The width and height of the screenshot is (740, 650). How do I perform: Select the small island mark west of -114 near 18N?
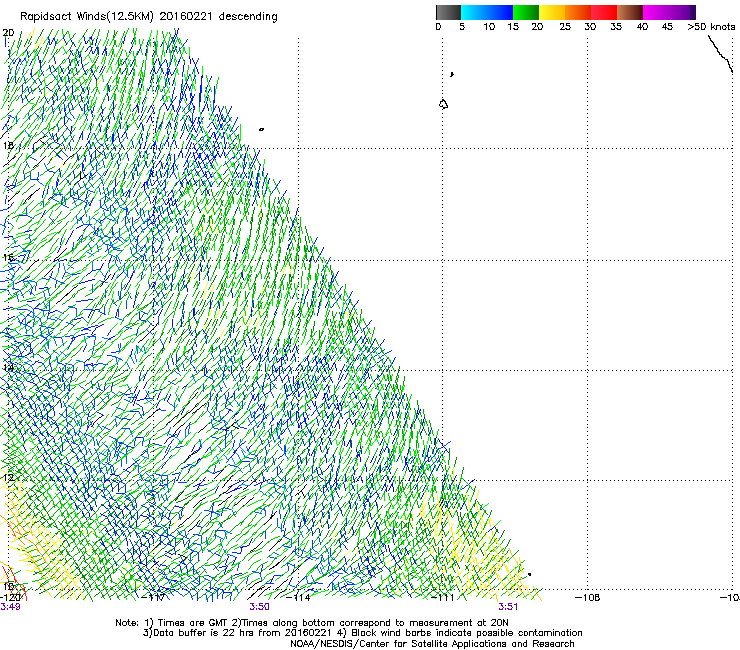(x=261, y=129)
